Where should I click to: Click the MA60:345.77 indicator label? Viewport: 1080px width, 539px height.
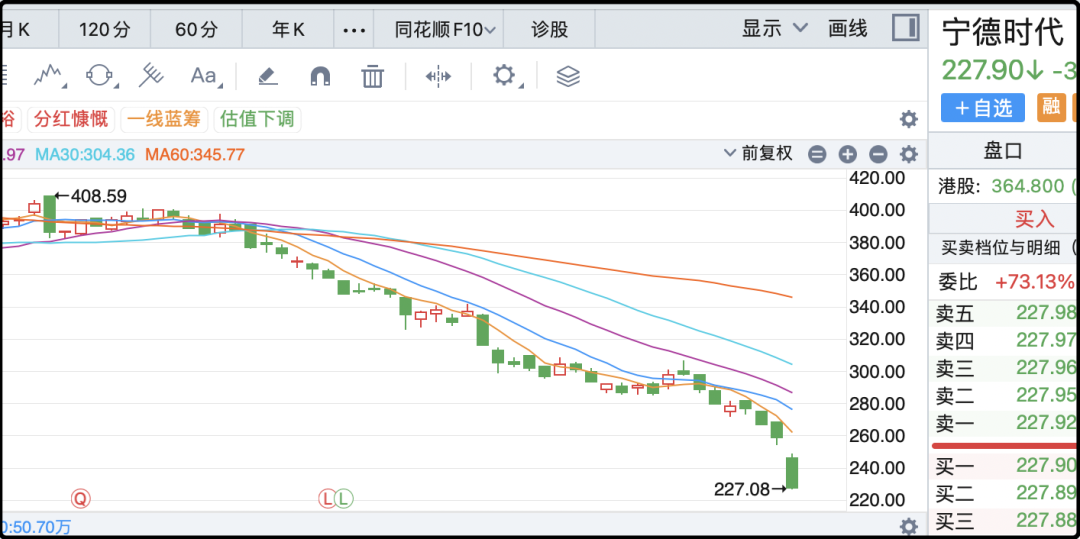tap(195, 154)
